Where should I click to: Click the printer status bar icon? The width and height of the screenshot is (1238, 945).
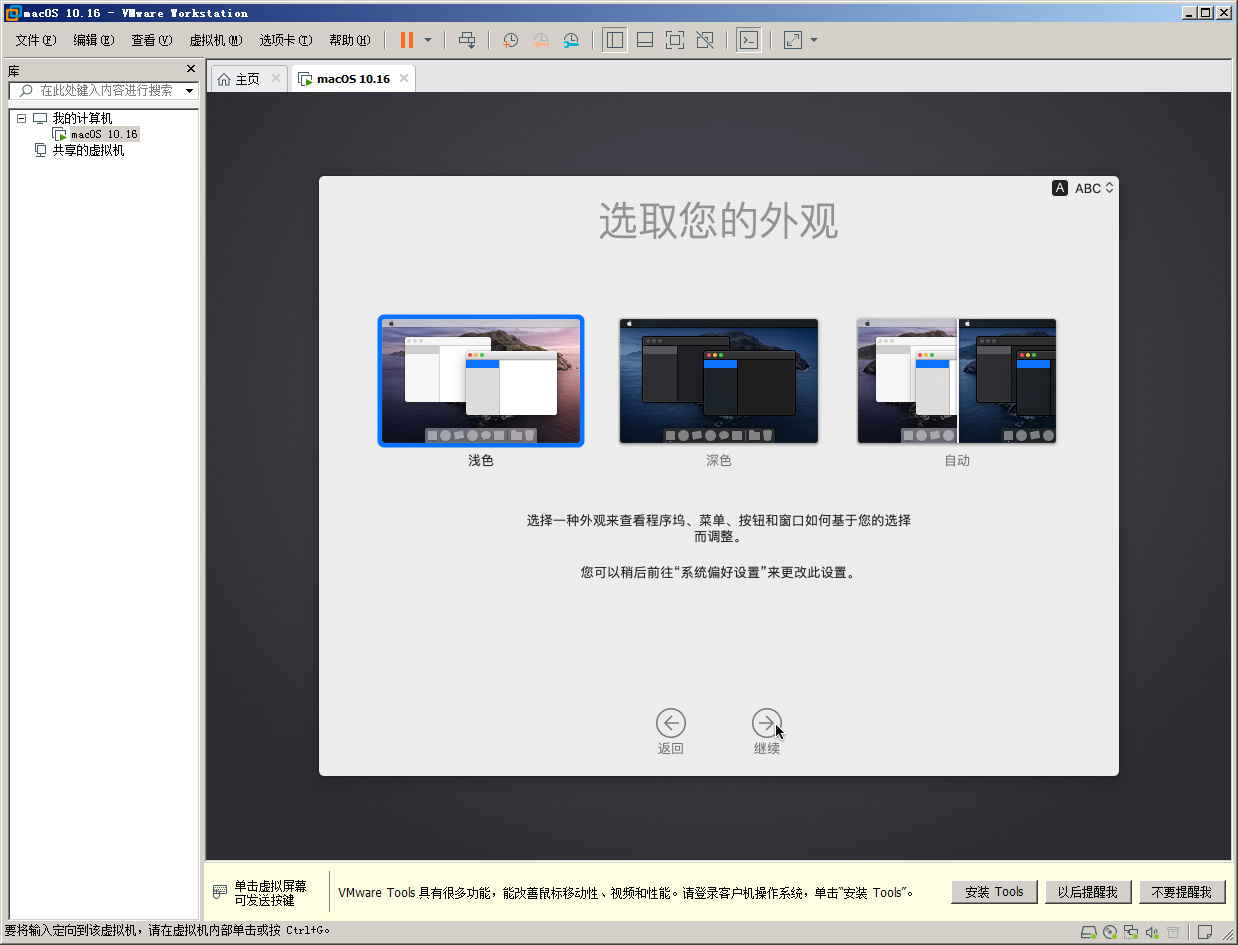pos(1173,933)
